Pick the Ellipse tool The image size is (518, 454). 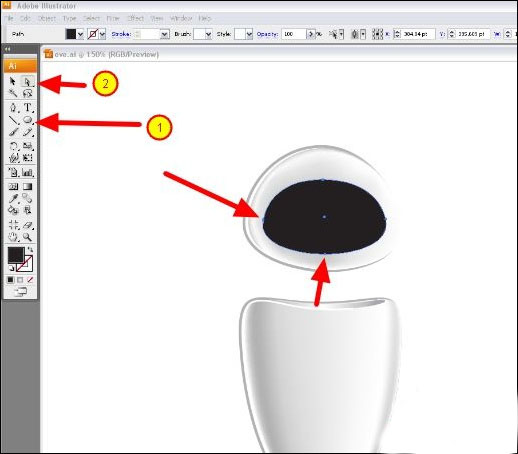click(28, 120)
